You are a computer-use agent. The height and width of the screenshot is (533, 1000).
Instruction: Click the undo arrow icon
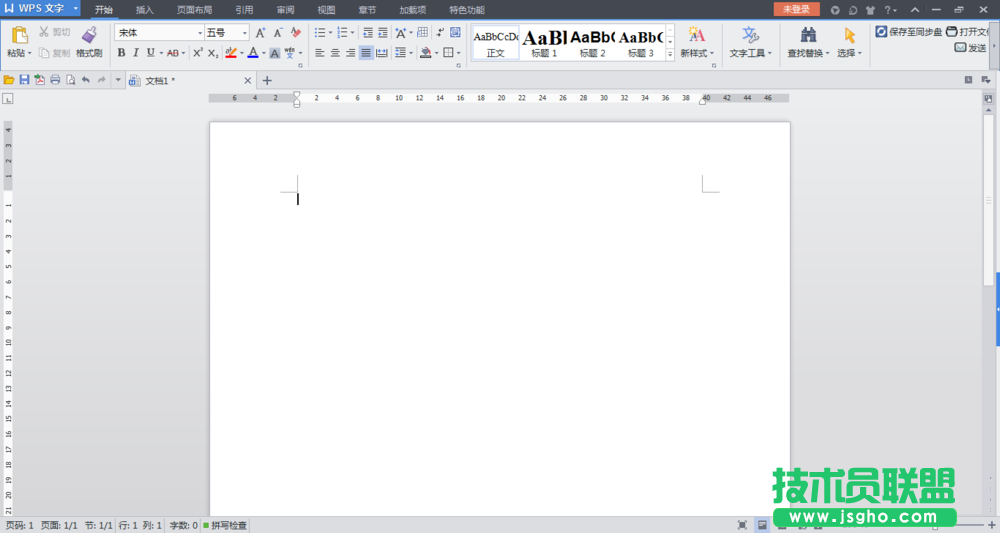tap(85, 80)
